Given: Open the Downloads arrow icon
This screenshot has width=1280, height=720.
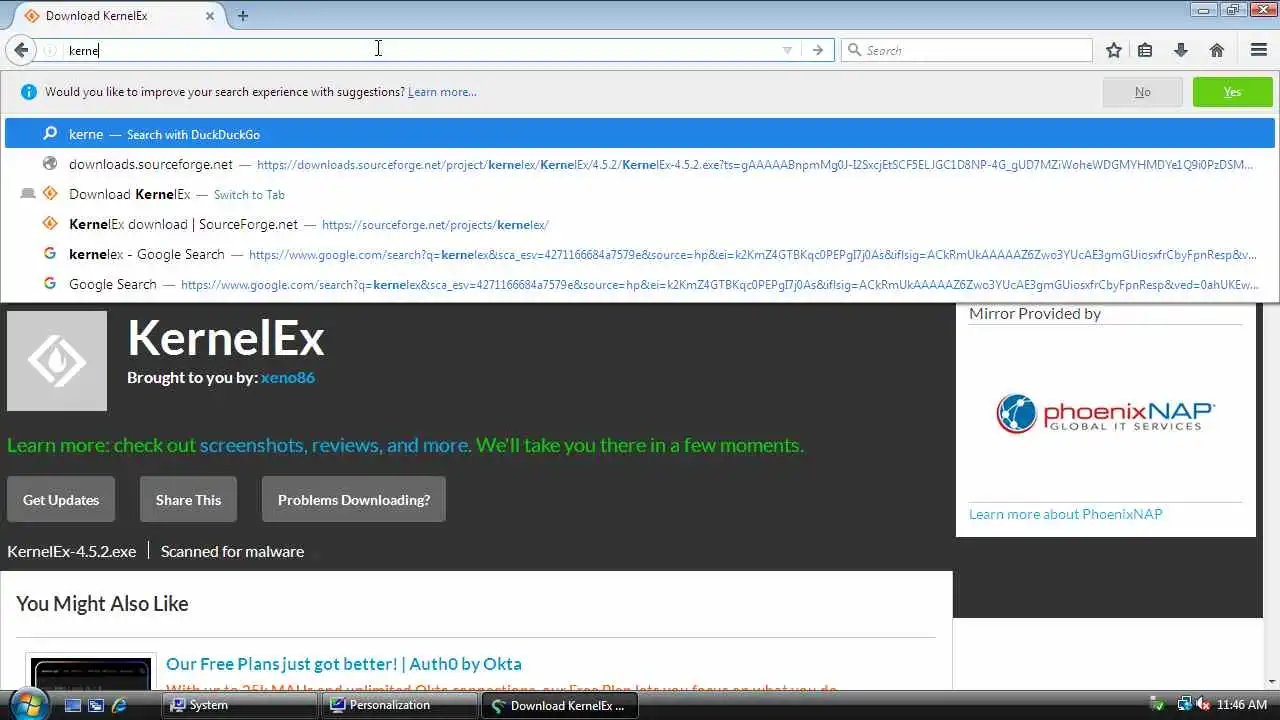Looking at the screenshot, I should point(1181,50).
